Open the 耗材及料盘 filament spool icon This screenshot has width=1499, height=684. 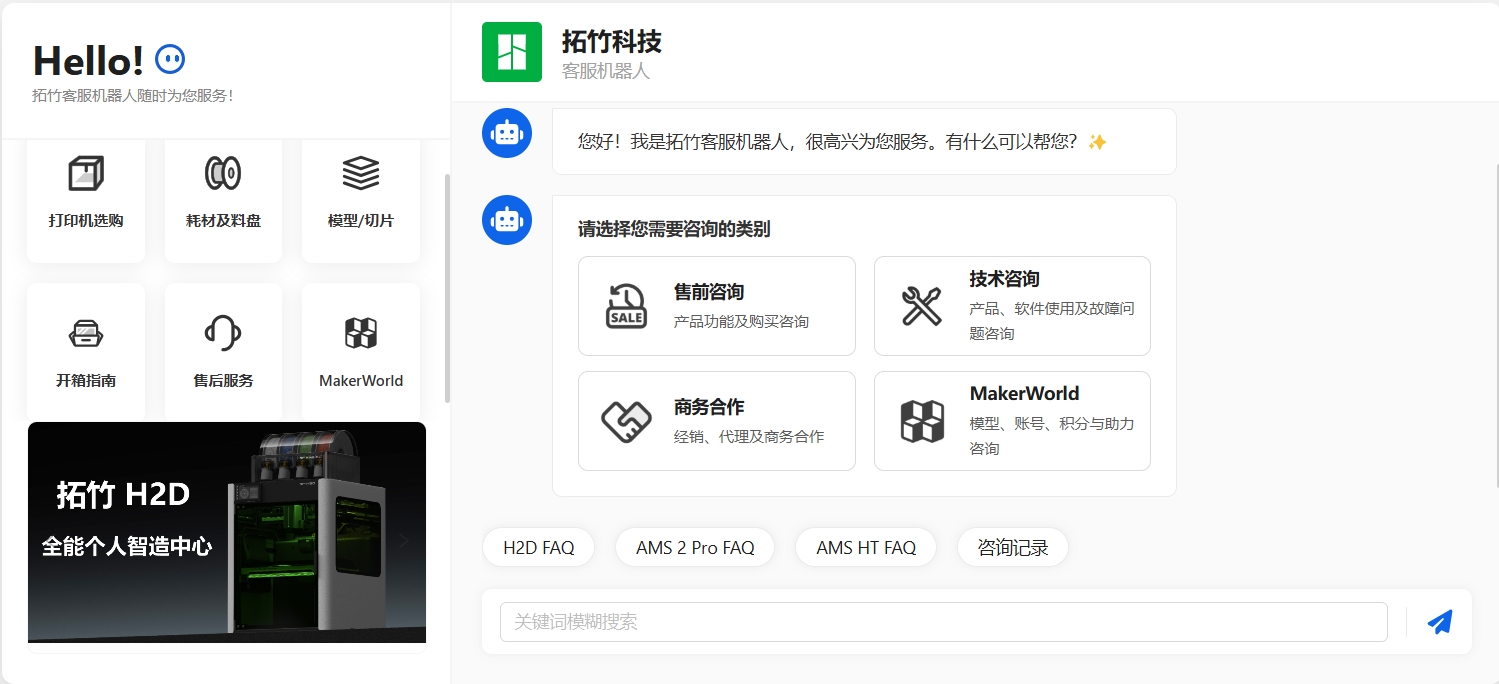[x=223, y=173]
